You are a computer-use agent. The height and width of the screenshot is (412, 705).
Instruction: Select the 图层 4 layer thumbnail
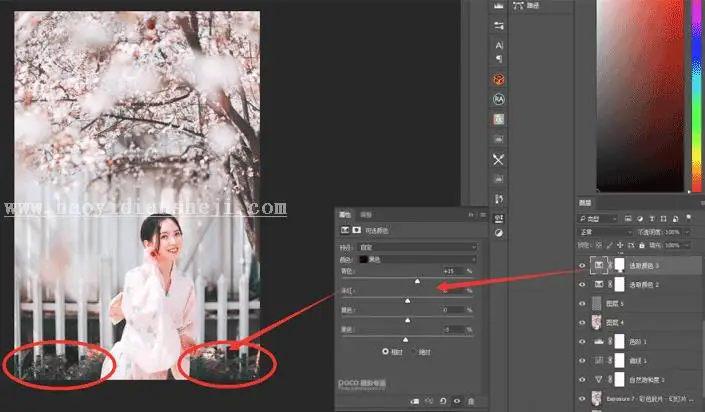click(597, 322)
